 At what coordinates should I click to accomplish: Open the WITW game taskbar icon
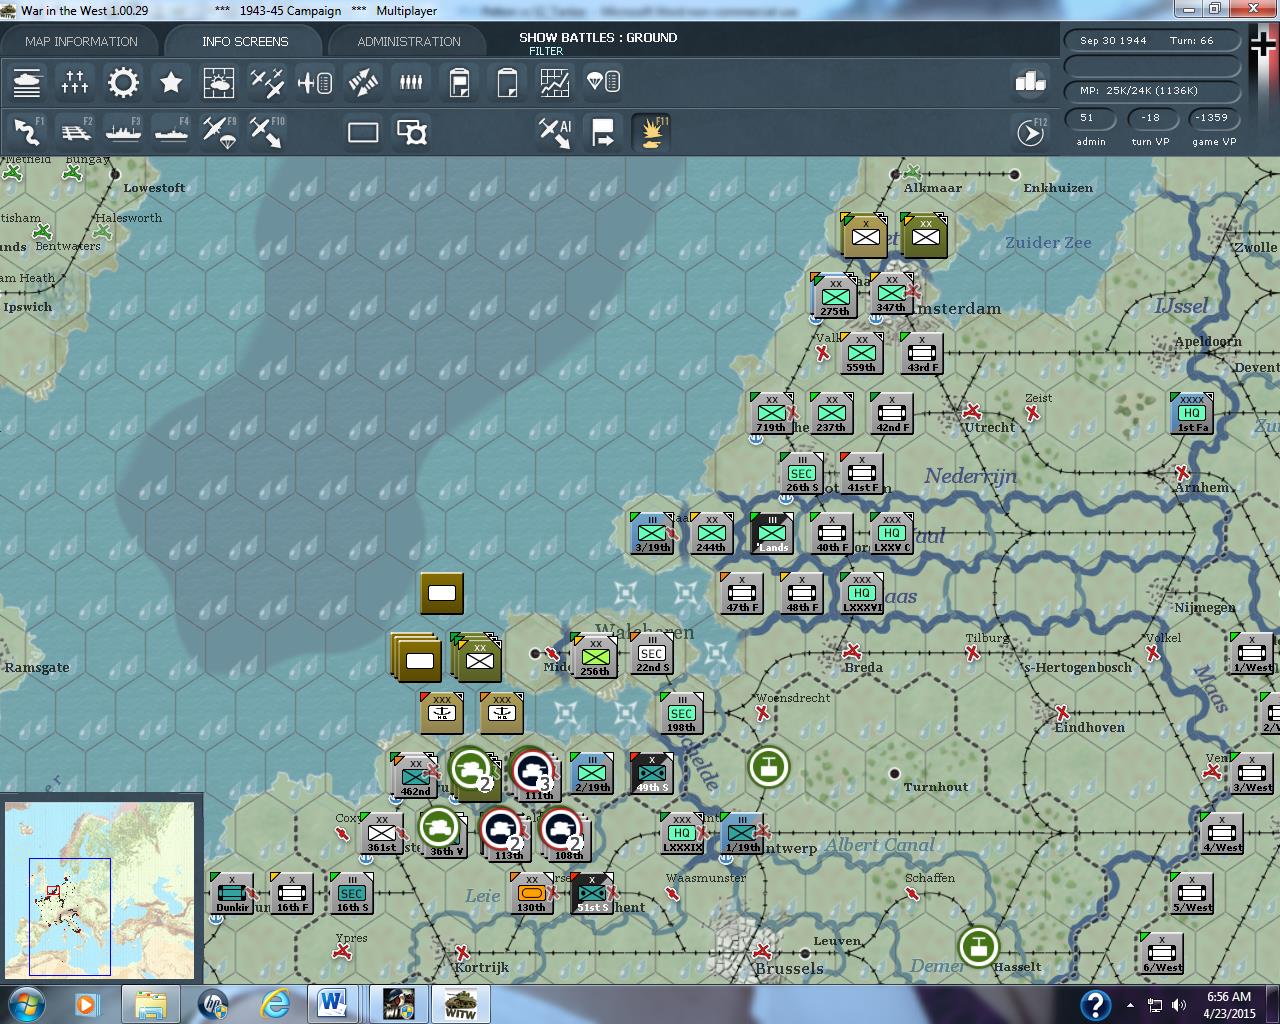[x=460, y=1003]
